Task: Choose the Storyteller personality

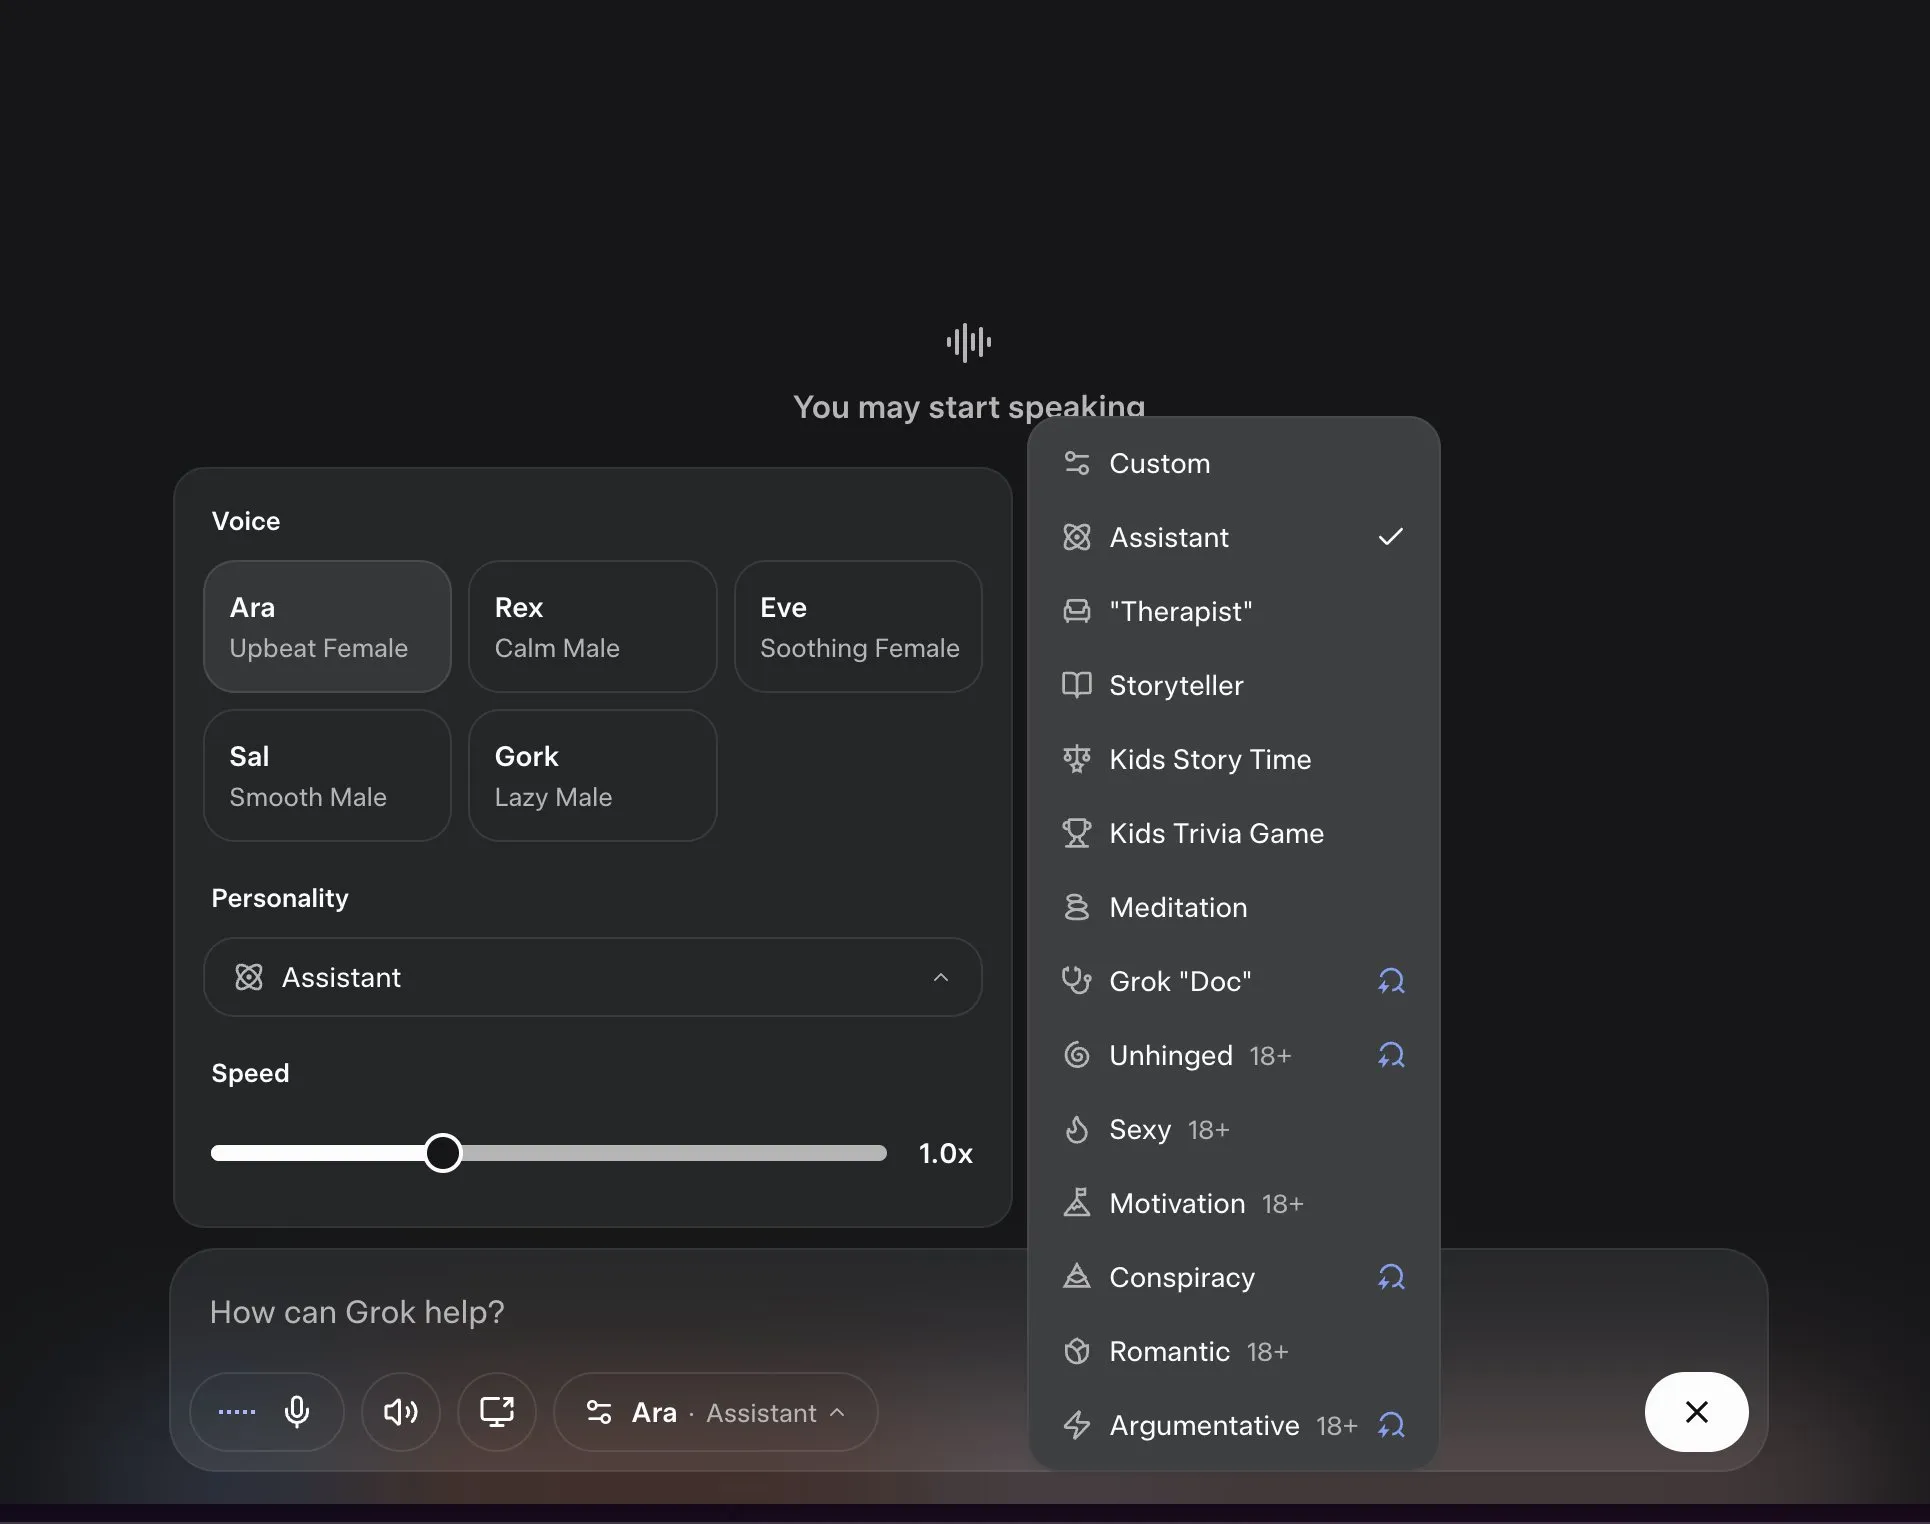Action: [x=1234, y=685]
